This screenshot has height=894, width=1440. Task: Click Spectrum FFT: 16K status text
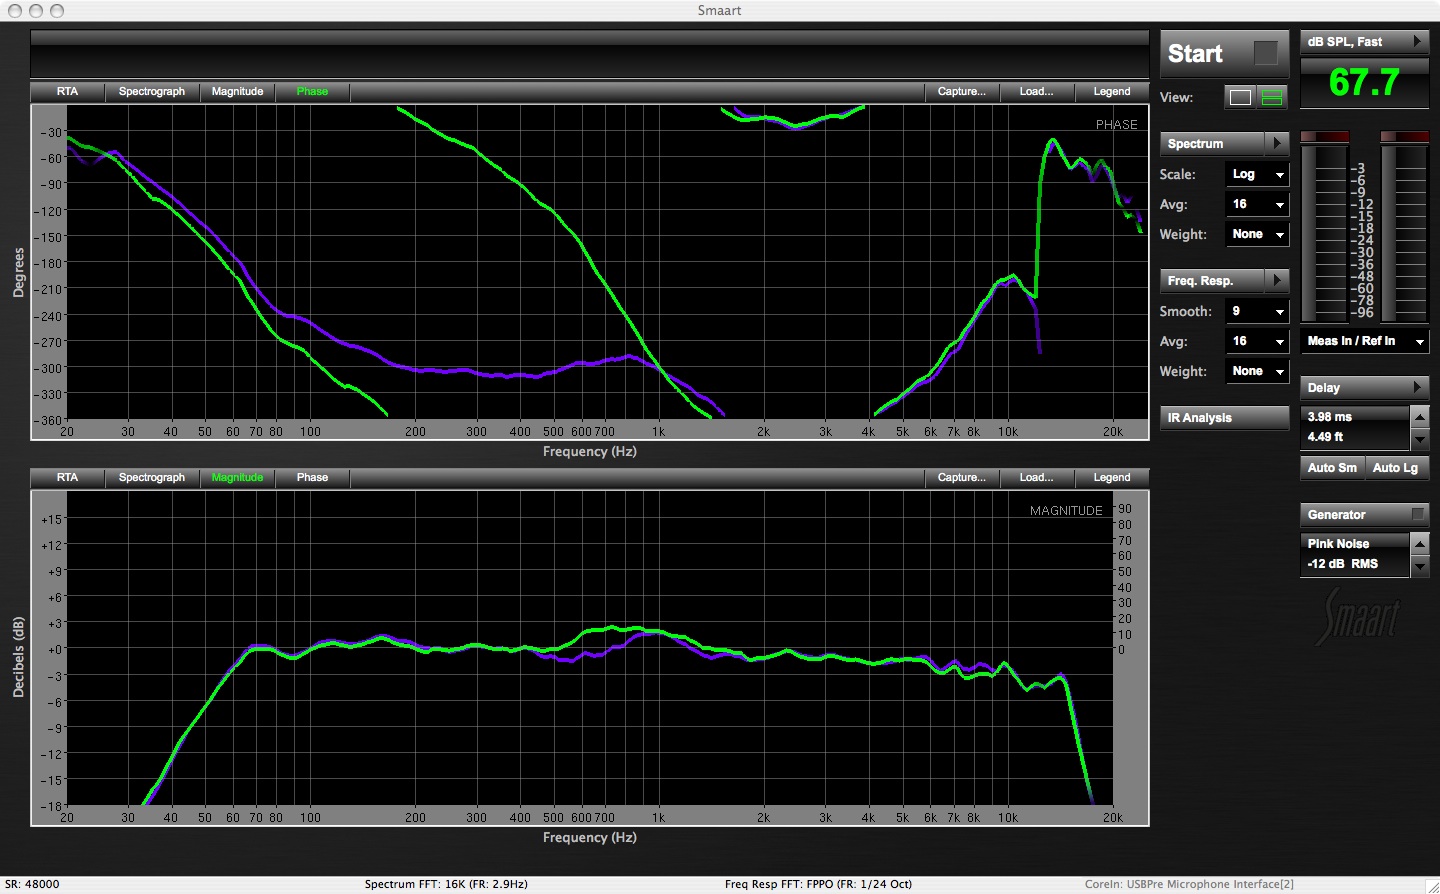446,884
